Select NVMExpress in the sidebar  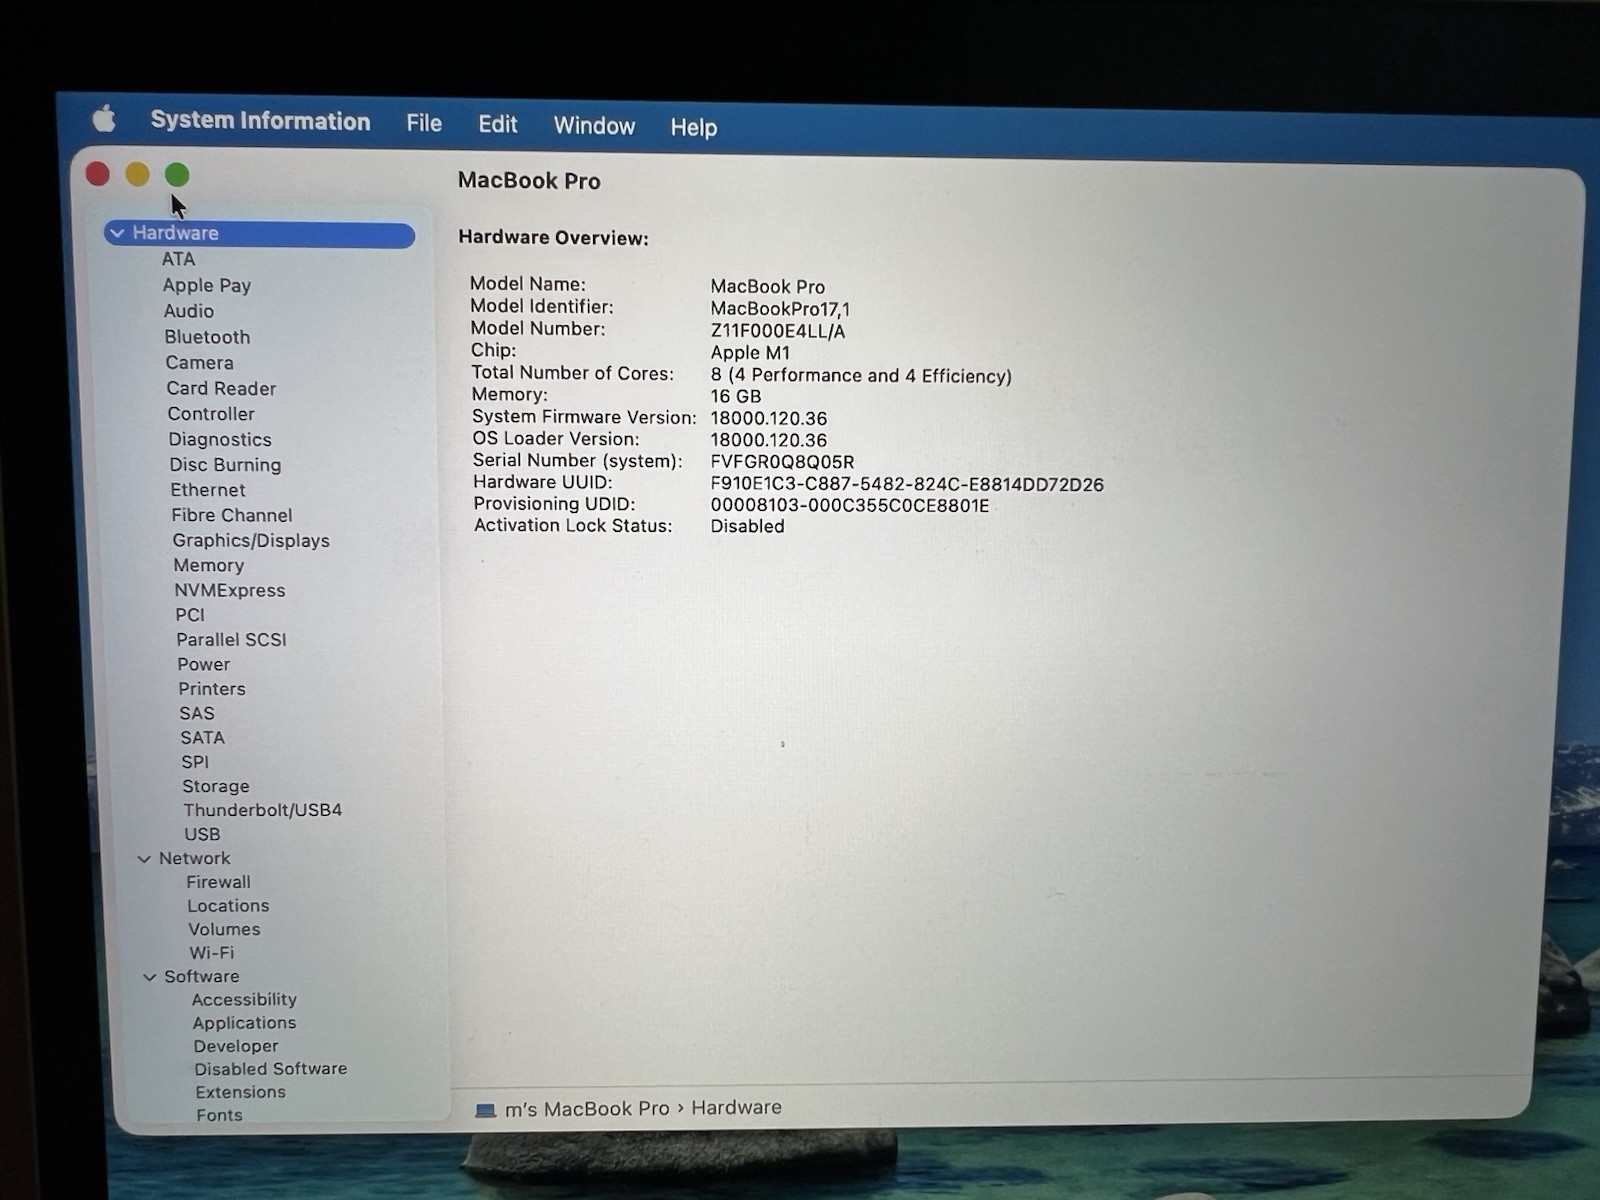click(x=230, y=590)
